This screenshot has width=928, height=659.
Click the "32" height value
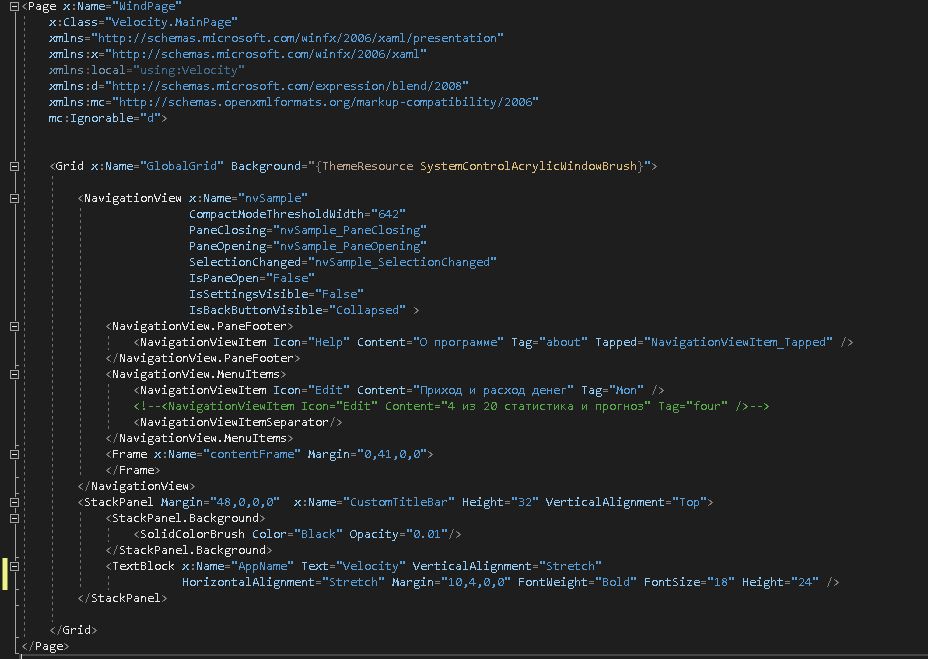pos(524,502)
